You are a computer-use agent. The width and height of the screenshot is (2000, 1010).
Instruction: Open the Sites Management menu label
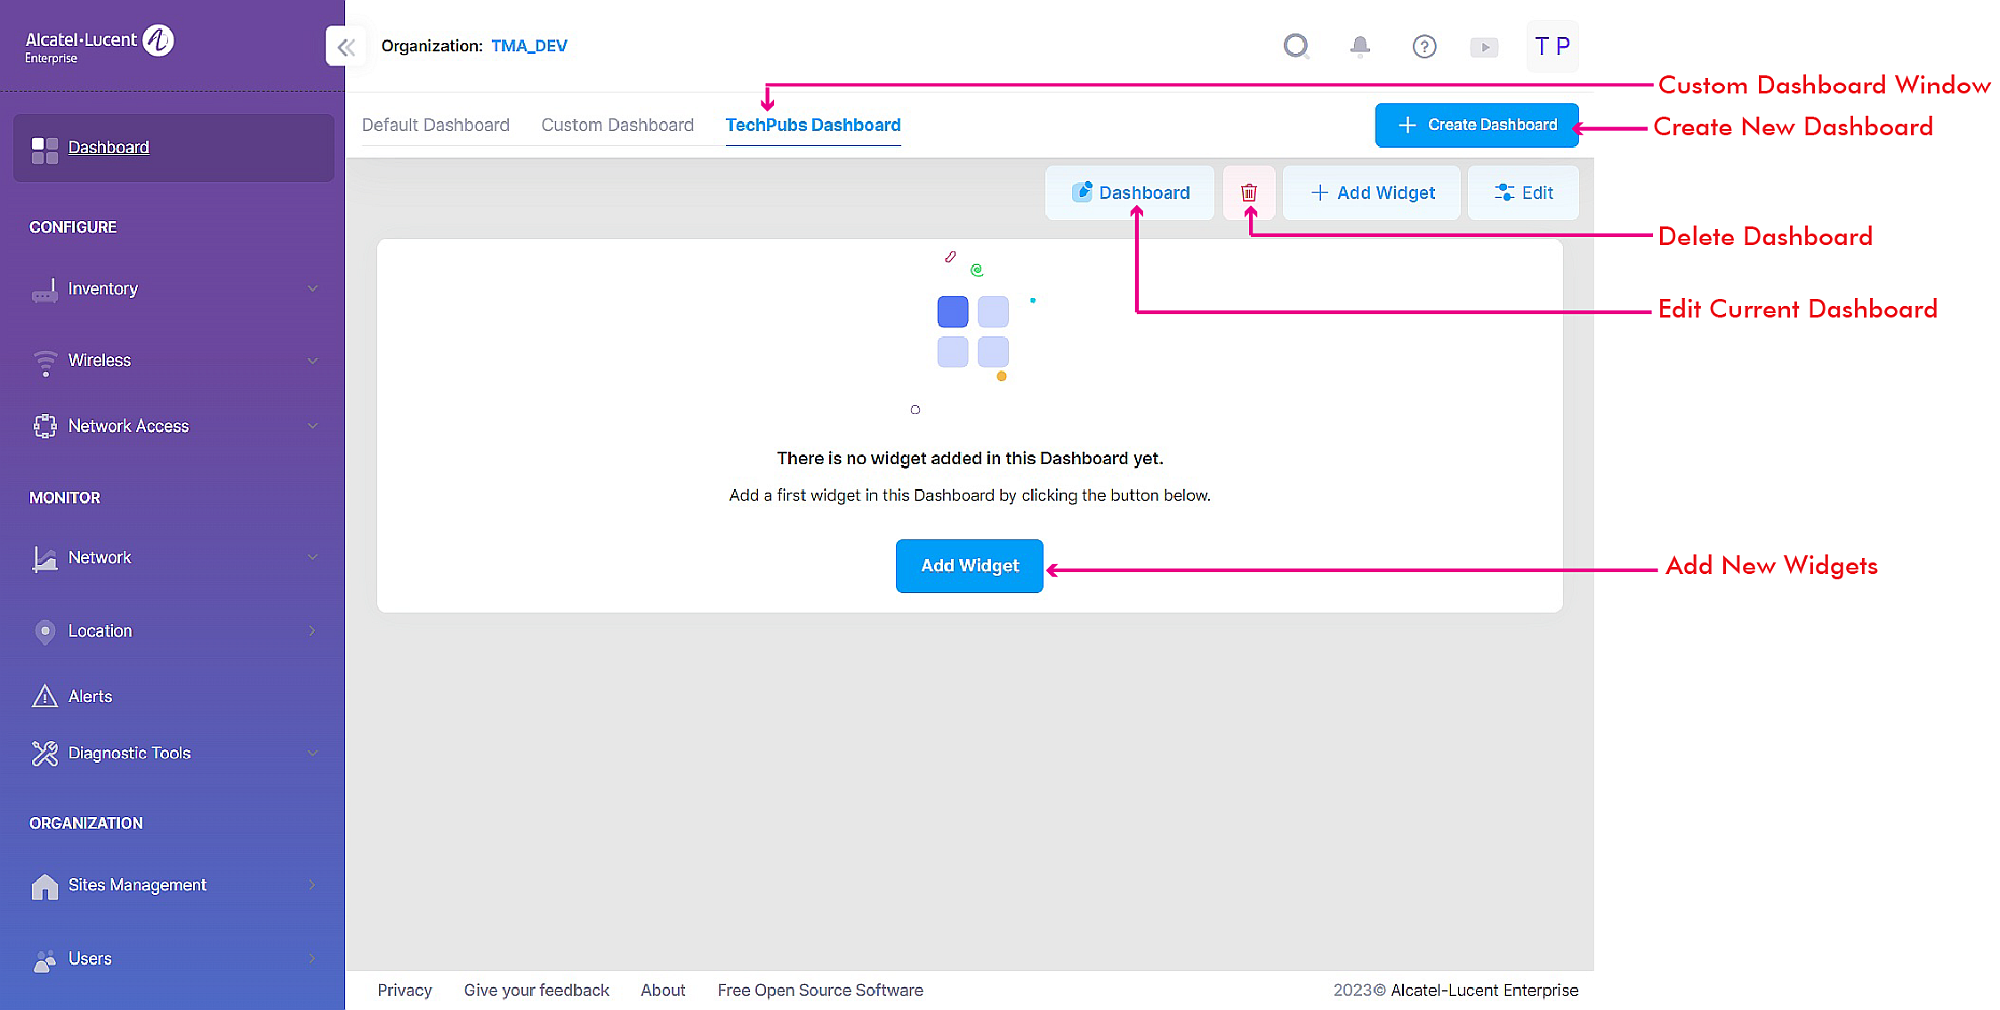coord(137,885)
